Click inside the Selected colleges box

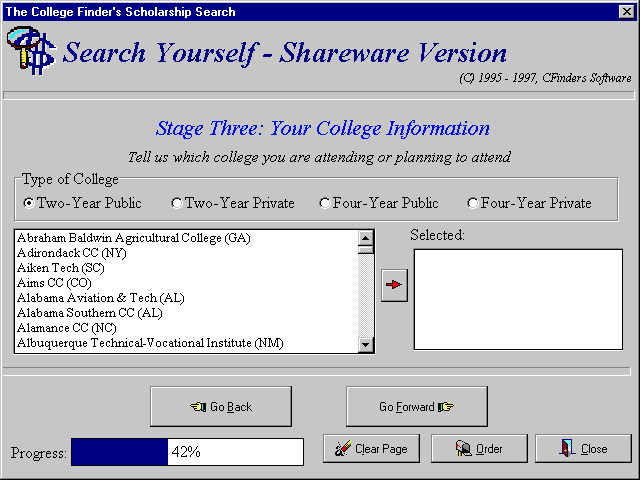[517, 299]
